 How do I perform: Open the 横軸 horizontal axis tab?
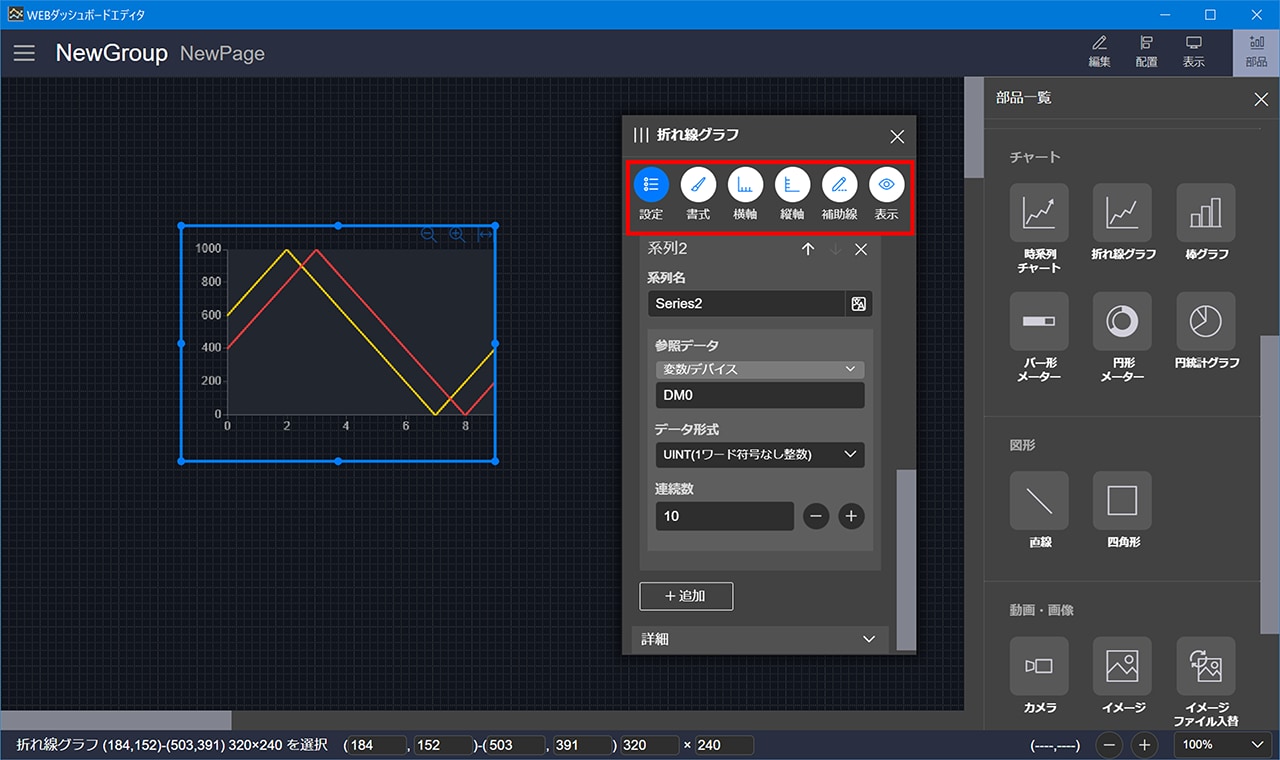745,185
